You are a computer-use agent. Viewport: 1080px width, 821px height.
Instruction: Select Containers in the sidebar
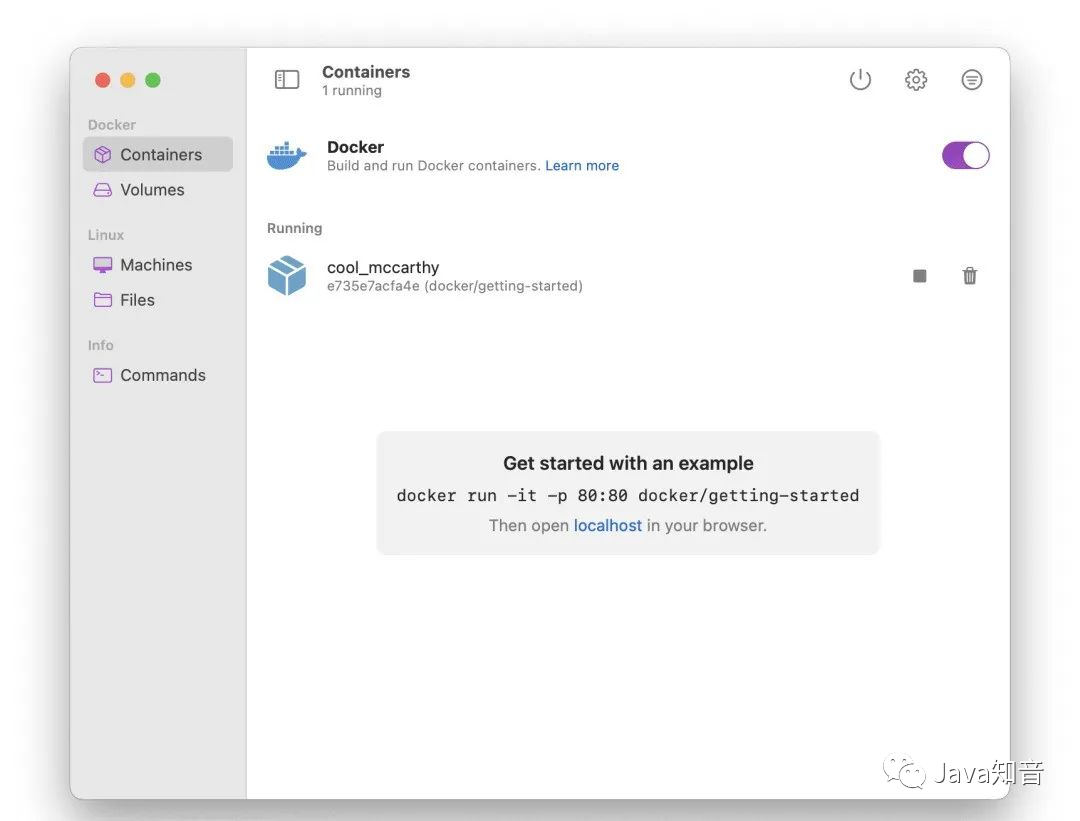158,155
